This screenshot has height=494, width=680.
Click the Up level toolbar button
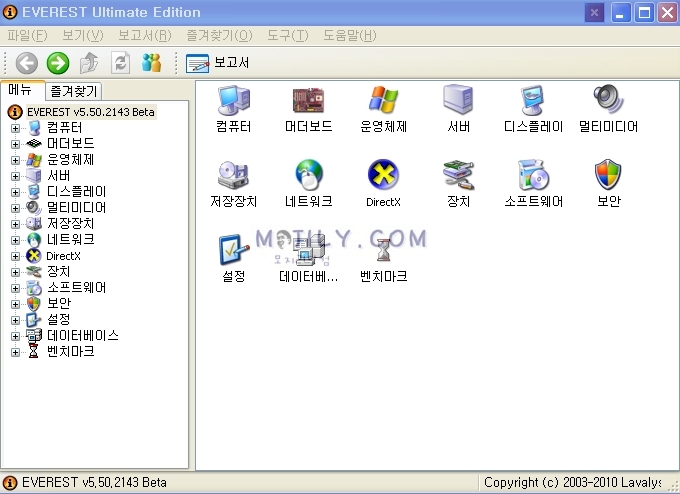(89, 63)
